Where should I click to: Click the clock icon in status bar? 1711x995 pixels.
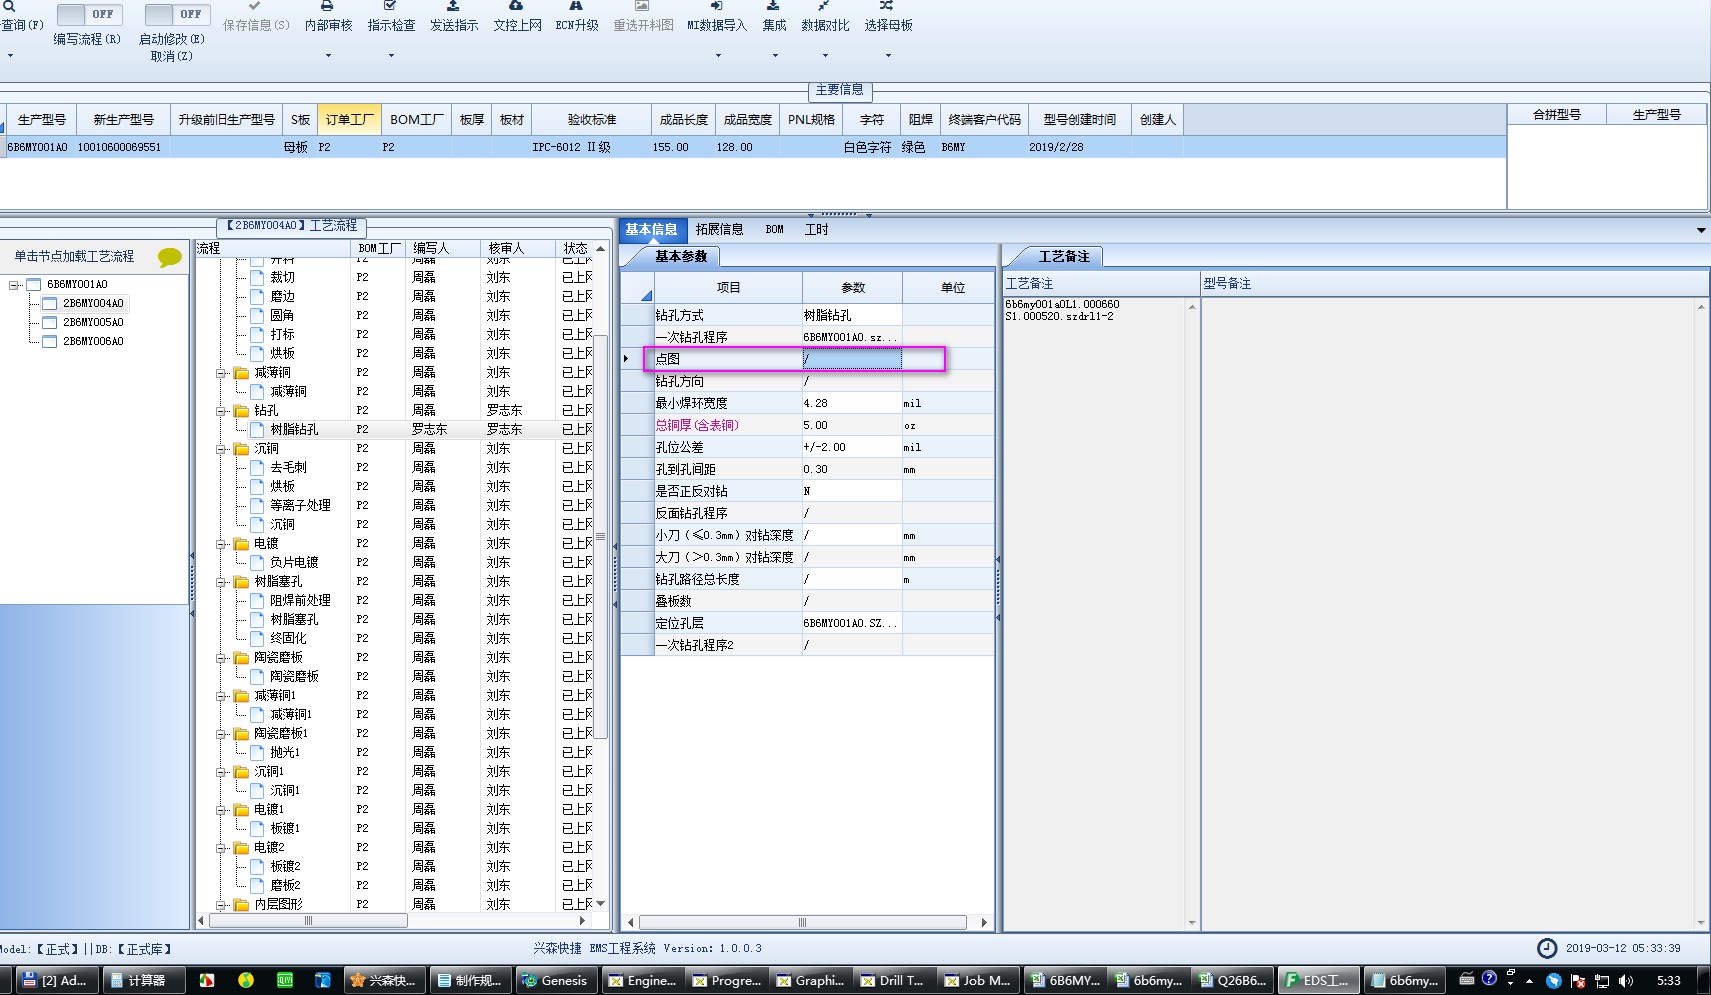pyautogui.click(x=1547, y=948)
